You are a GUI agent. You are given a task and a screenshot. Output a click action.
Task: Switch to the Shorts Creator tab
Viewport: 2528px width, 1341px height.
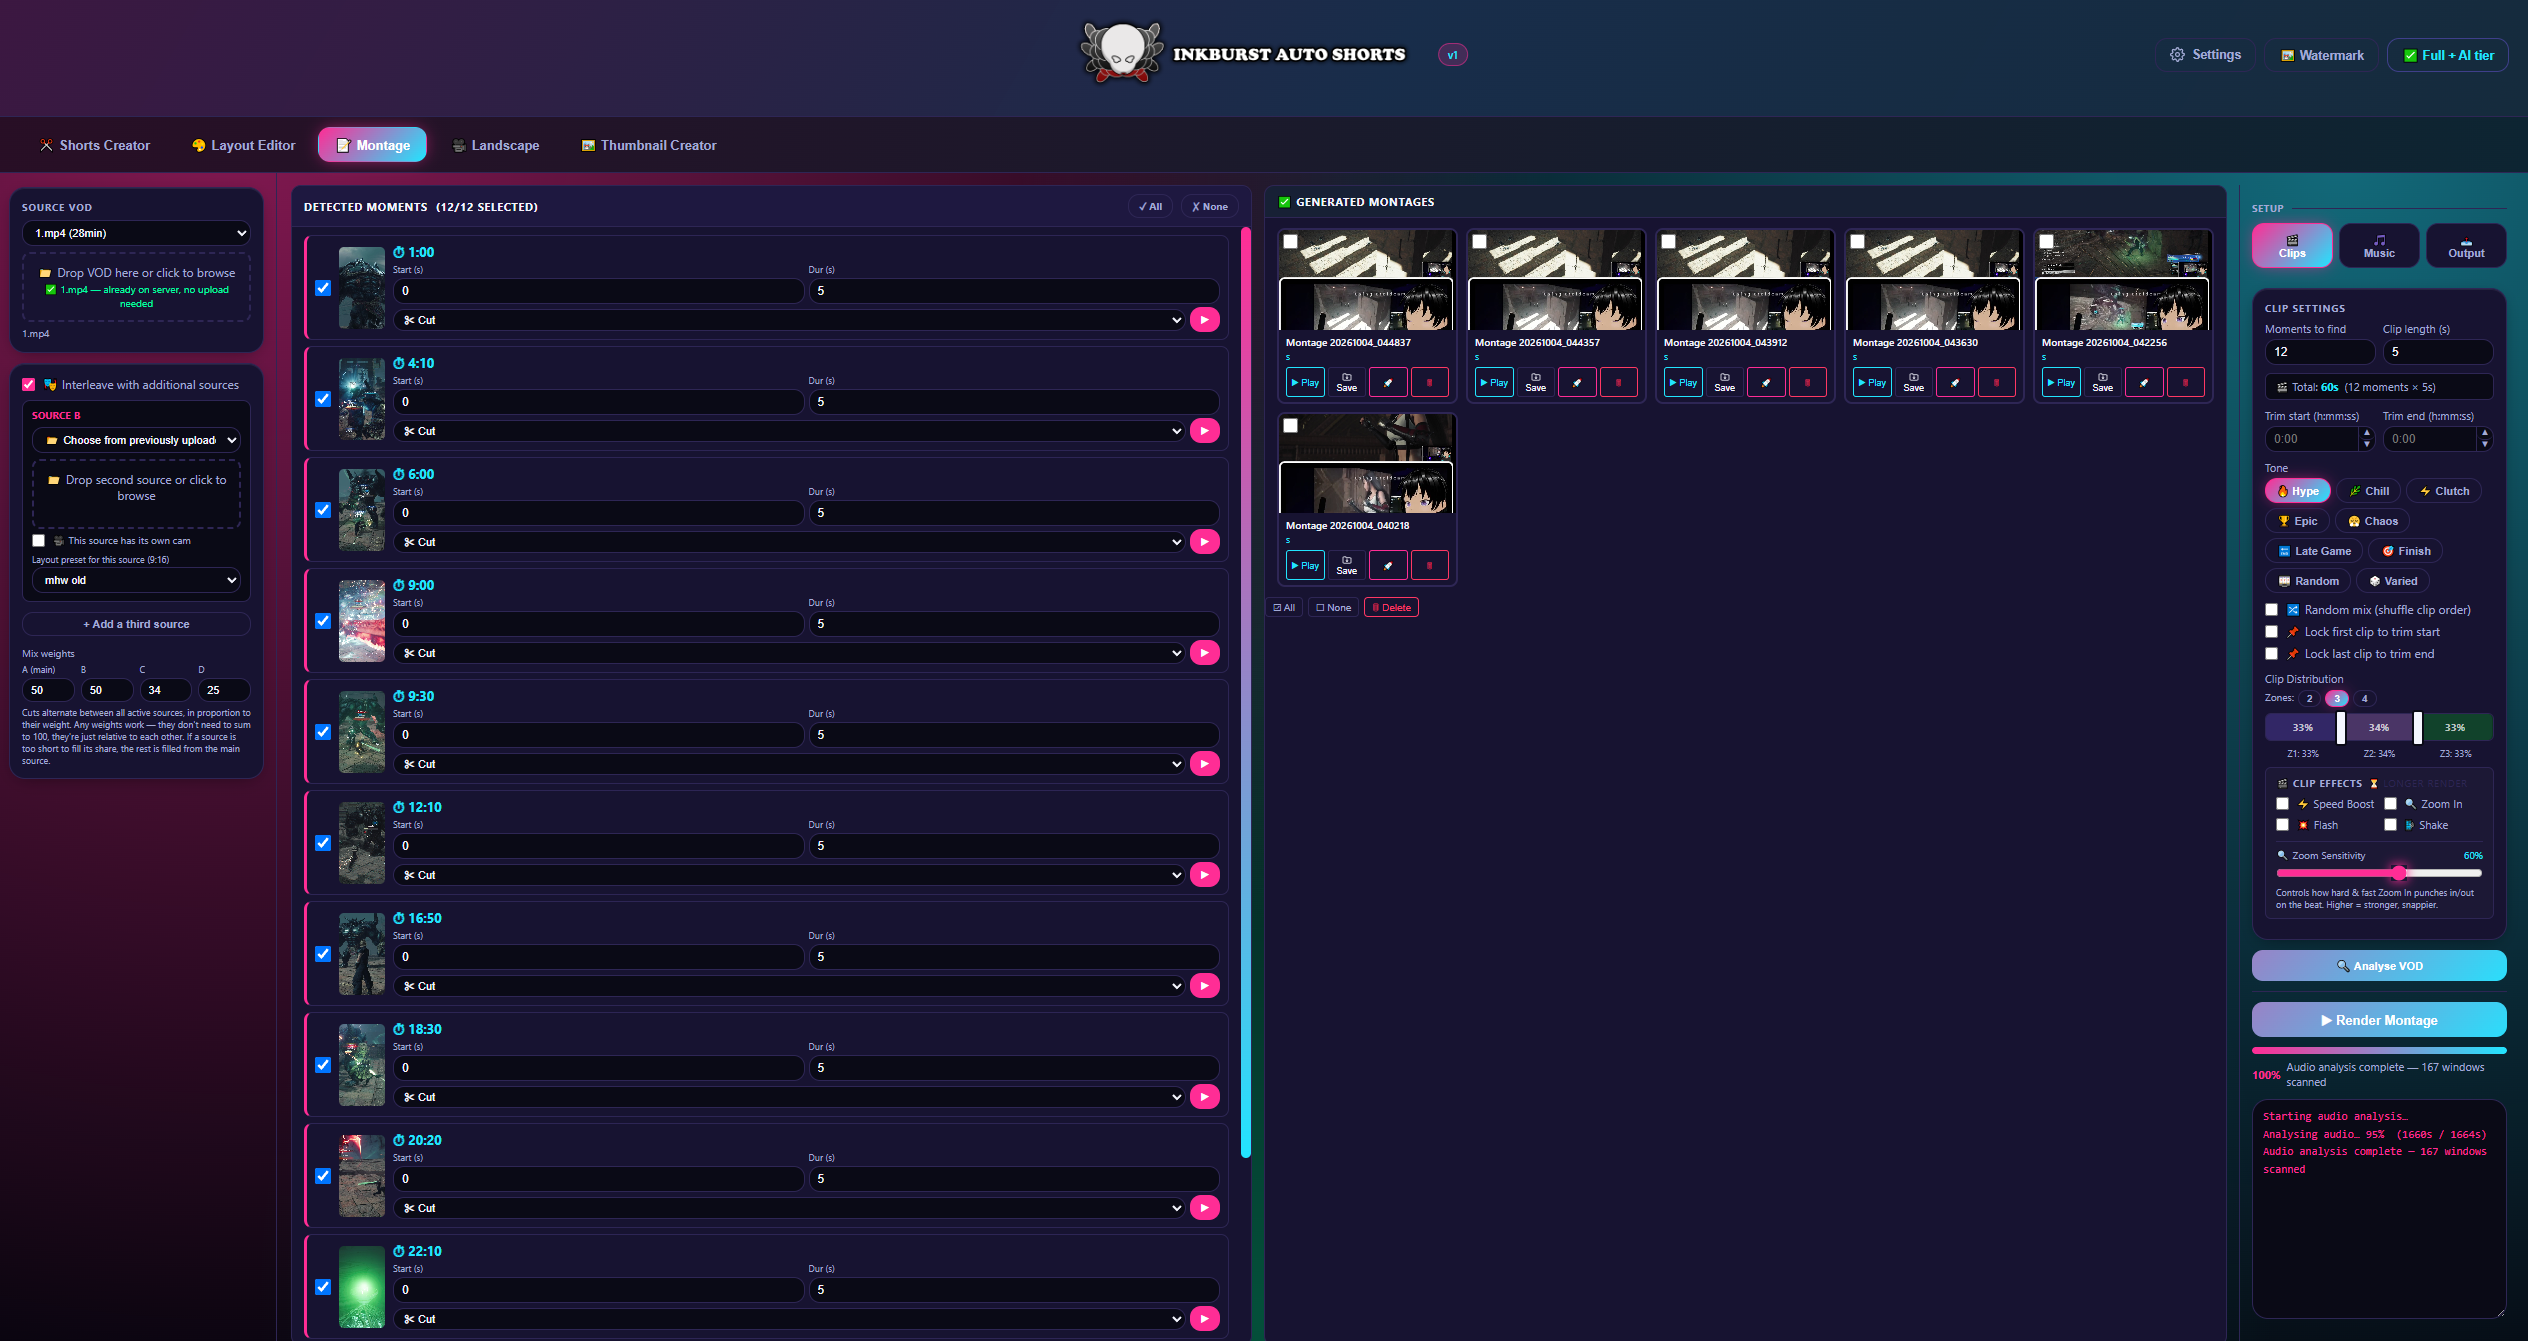(x=95, y=145)
